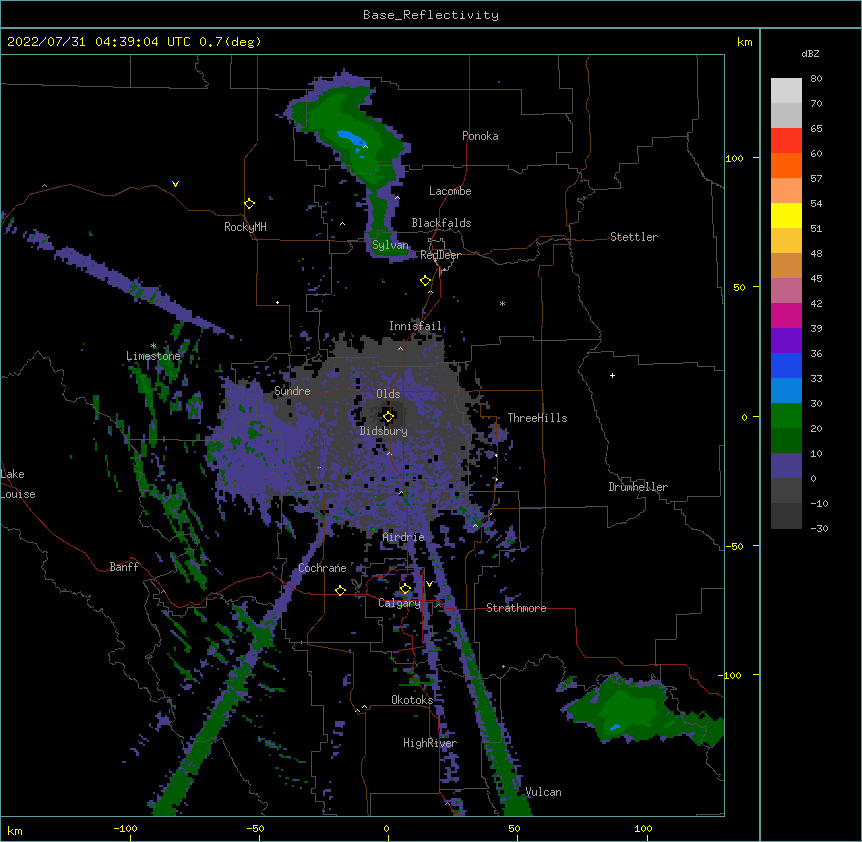Click the light gray 80 dBZ legend swatch

pyautogui.click(x=786, y=90)
